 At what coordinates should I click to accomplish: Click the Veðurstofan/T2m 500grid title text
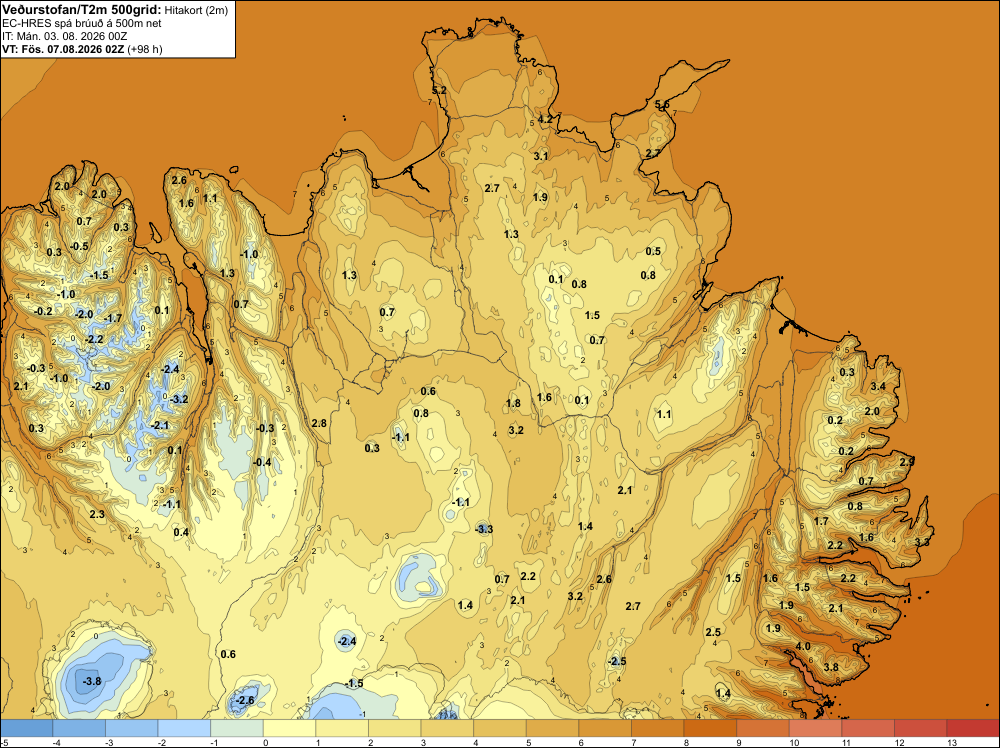click(82, 10)
